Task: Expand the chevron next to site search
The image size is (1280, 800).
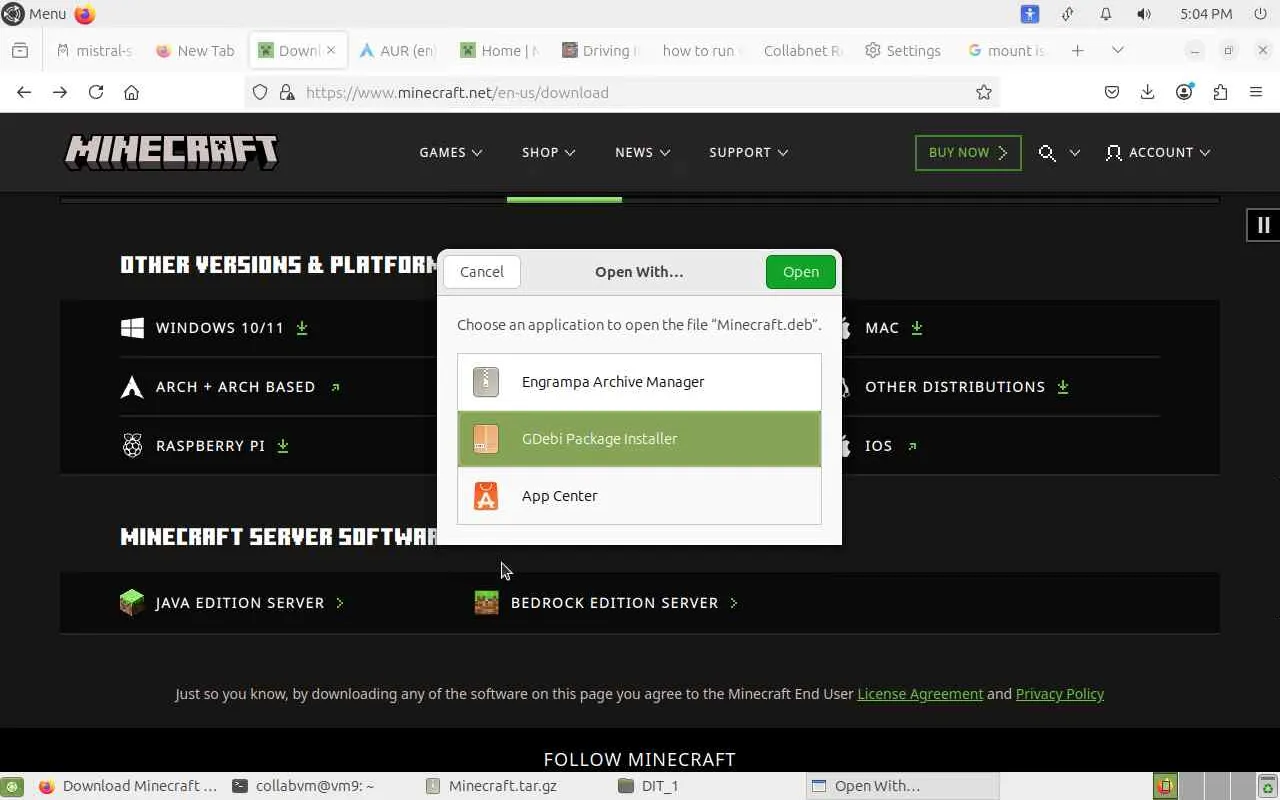Action: [x=1075, y=153]
